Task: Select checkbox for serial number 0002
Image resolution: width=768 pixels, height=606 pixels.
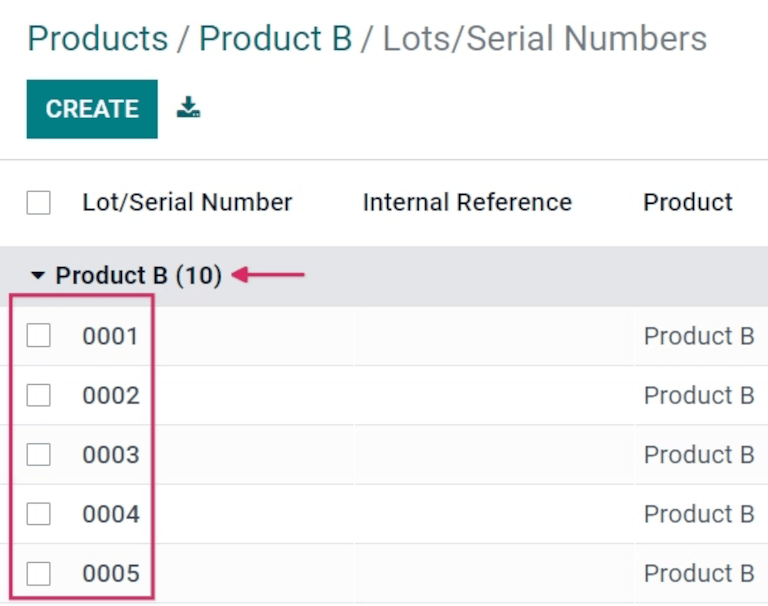Action: (39, 395)
